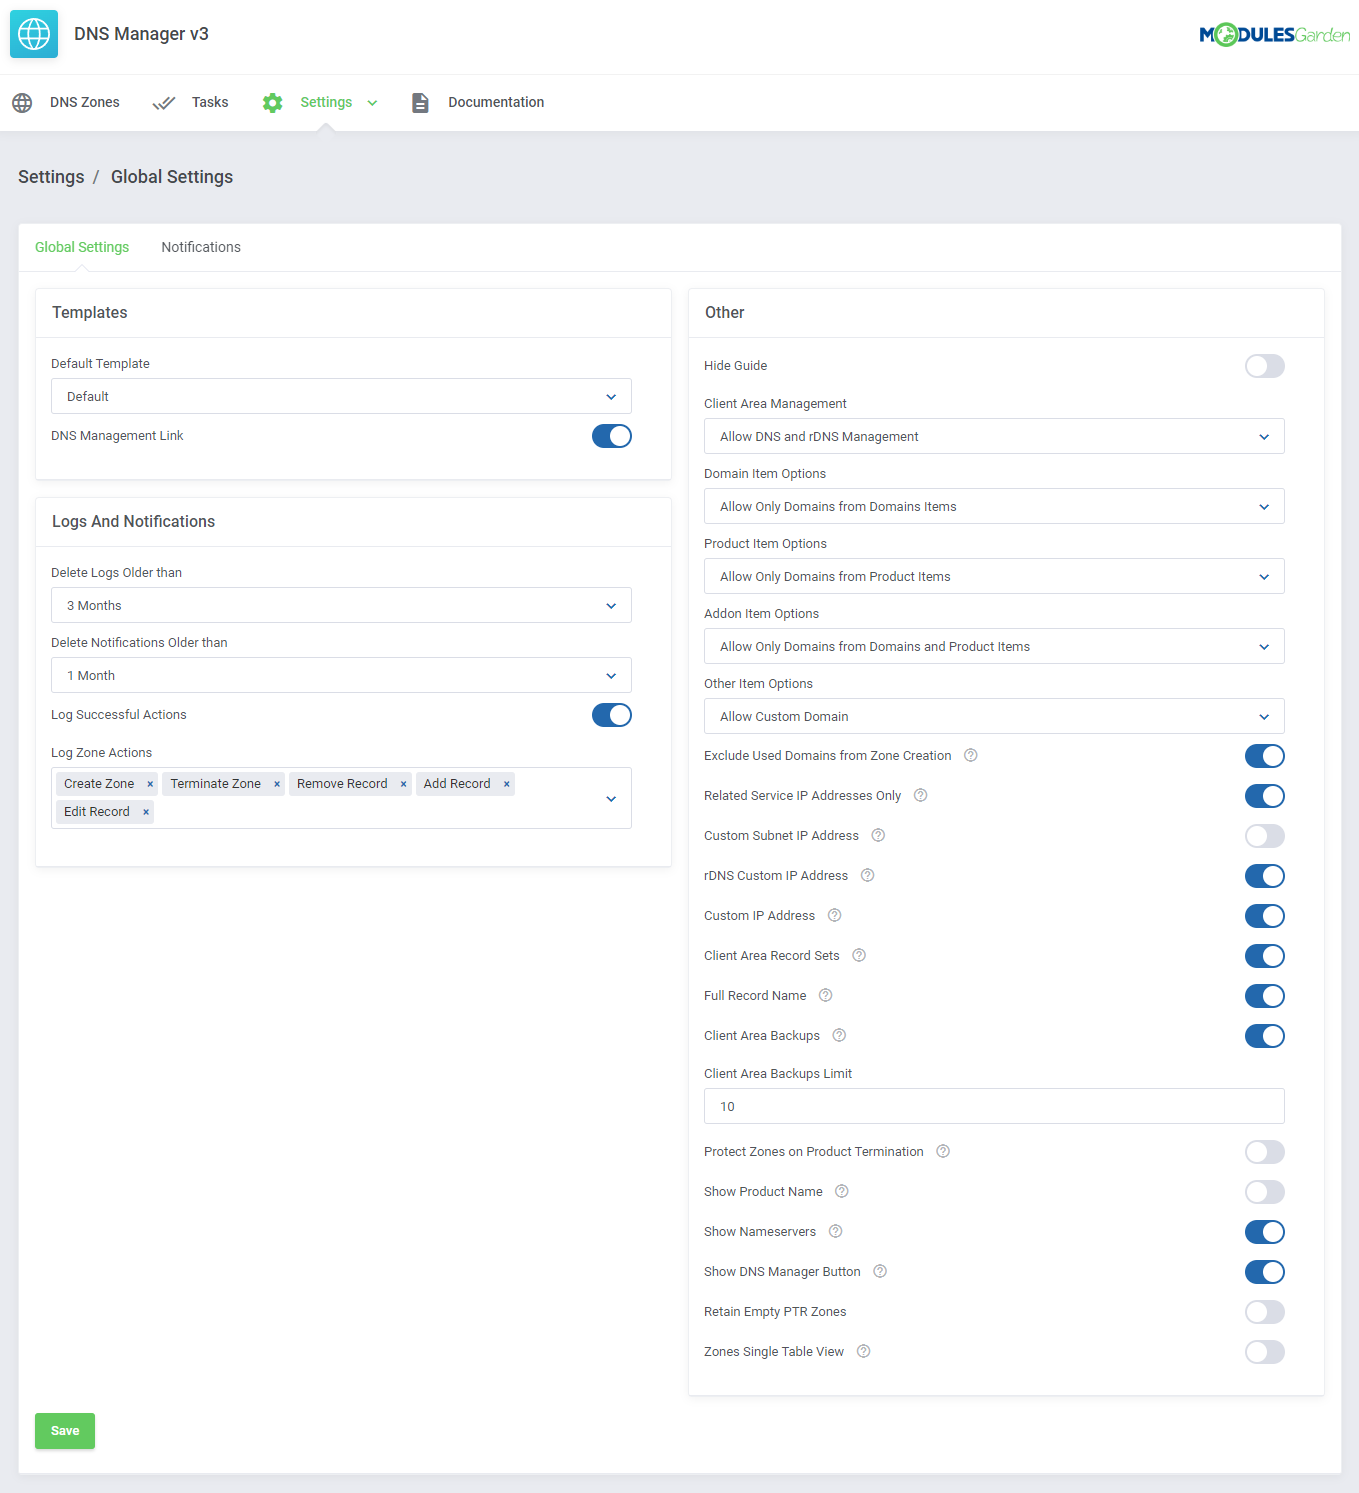Screen dimensions: 1359x1493
Task: Switch to the Notifications tab
Action: pos(201,247)
